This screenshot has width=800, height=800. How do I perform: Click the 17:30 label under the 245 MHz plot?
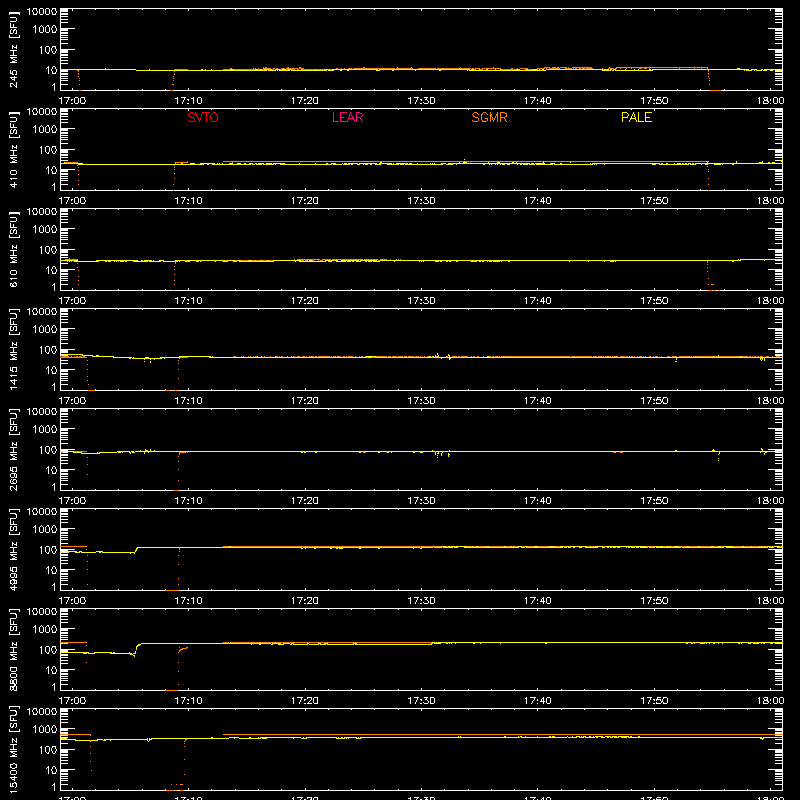421,101
